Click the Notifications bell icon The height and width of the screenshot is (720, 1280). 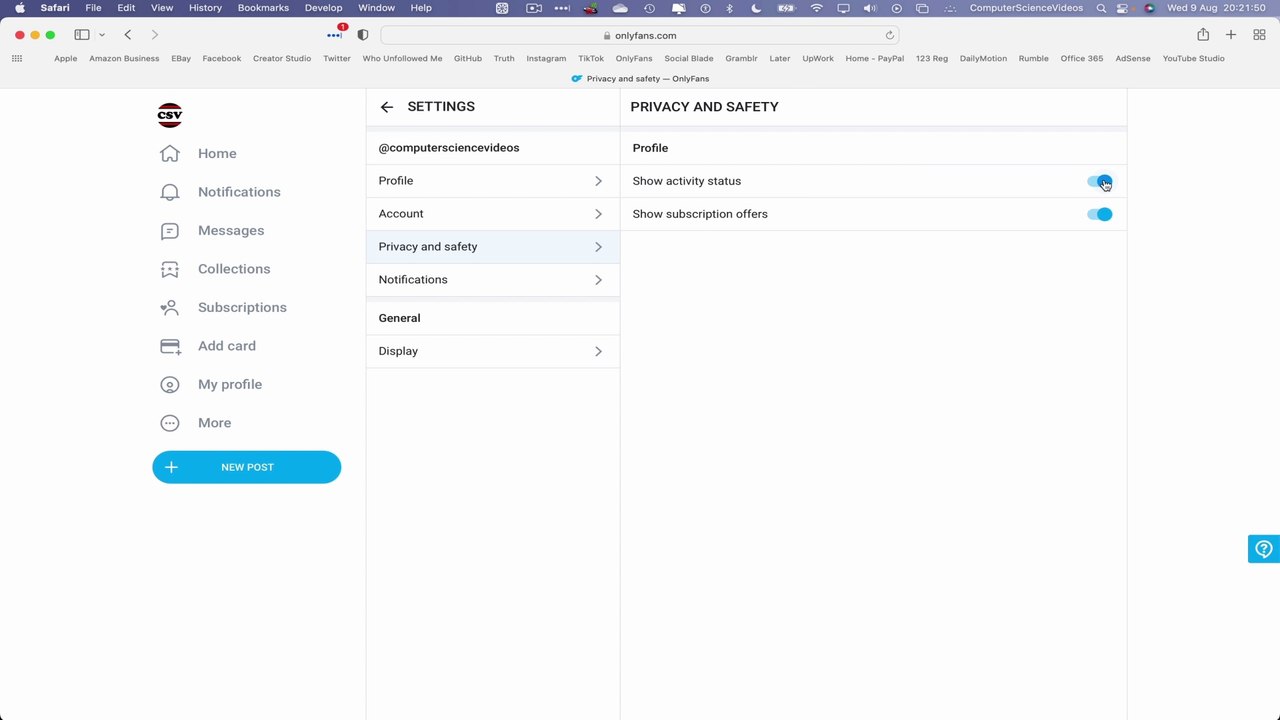170,192
